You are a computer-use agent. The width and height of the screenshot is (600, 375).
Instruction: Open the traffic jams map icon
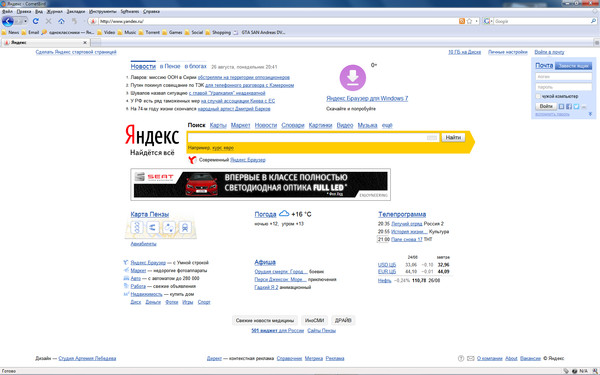click(137, 227)
